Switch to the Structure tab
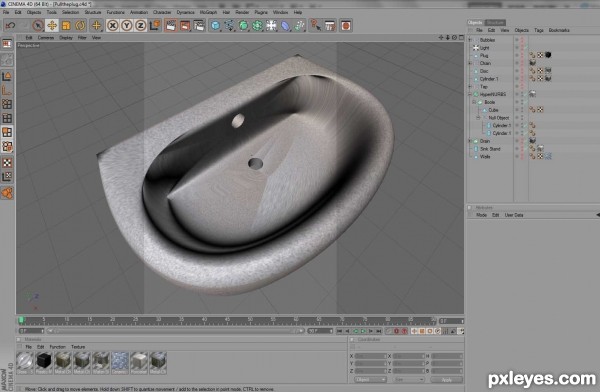The width and height of the screenshot is (600, 392). pyautogui.click(x=496, y=23)
